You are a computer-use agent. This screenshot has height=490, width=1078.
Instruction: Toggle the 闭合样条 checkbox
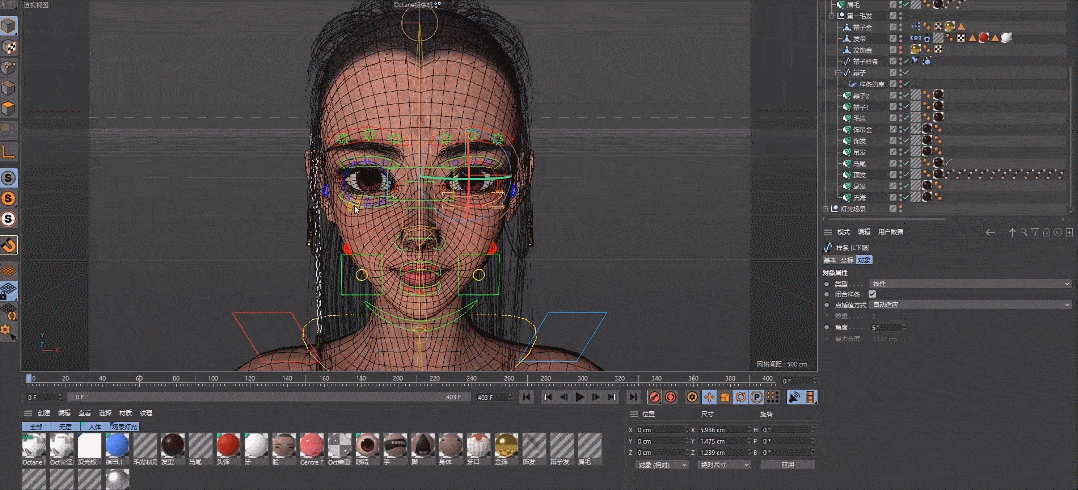[x=872, y=294]
